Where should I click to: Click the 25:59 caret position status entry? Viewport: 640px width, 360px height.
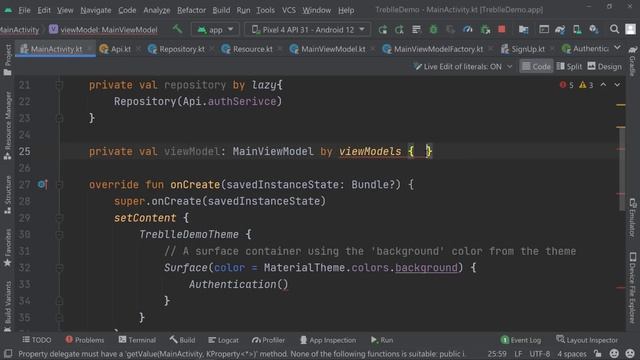pos(497,353)
